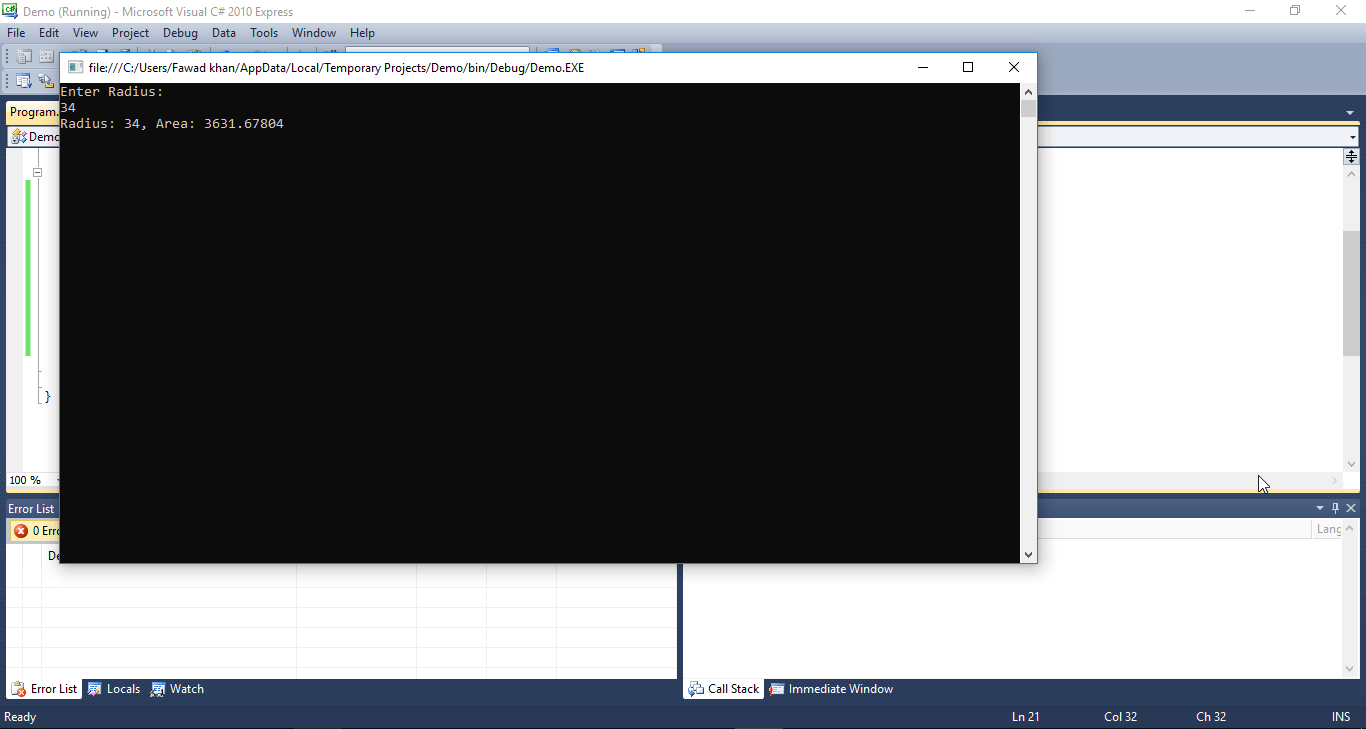Click the New Project toolbar icon
The image size is (1366, 729).
pyautogui.click(x=23, y=56)
